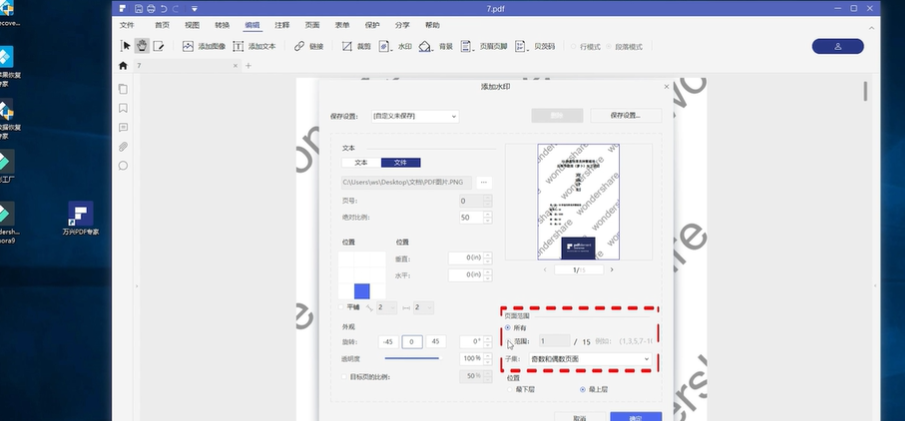Go to the home tab house icon
This screenshot has width=905, height=421.
123,66
